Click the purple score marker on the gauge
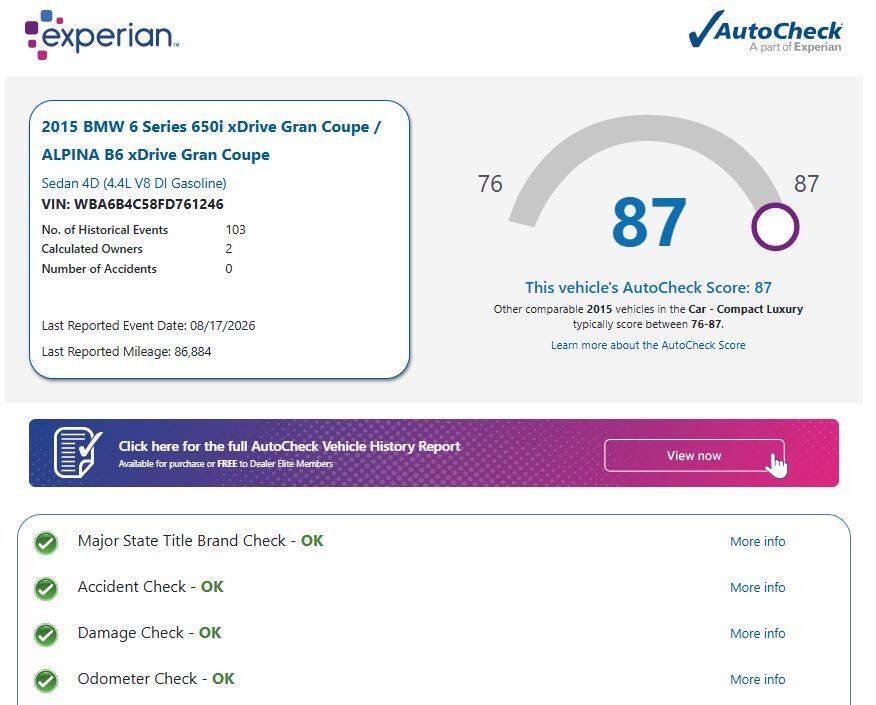Image resolution: width=876 pixels, height=705 pixels. 775,227
